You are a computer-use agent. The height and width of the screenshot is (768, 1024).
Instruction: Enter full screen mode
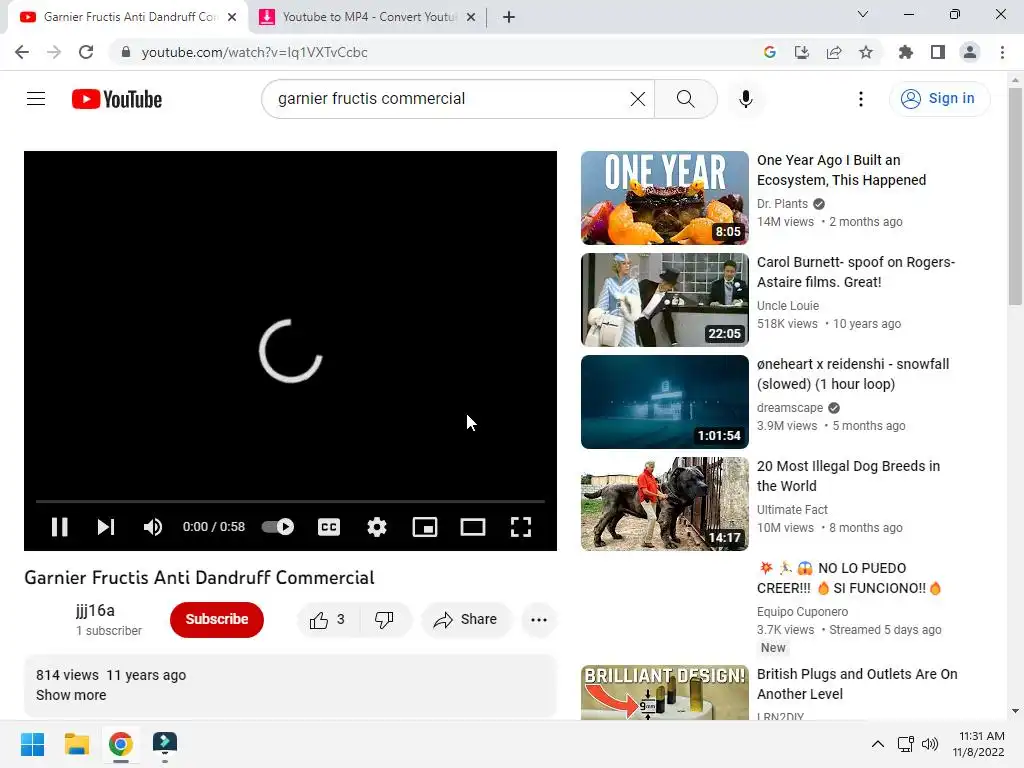pyautogui.click(x=520, y=527)
